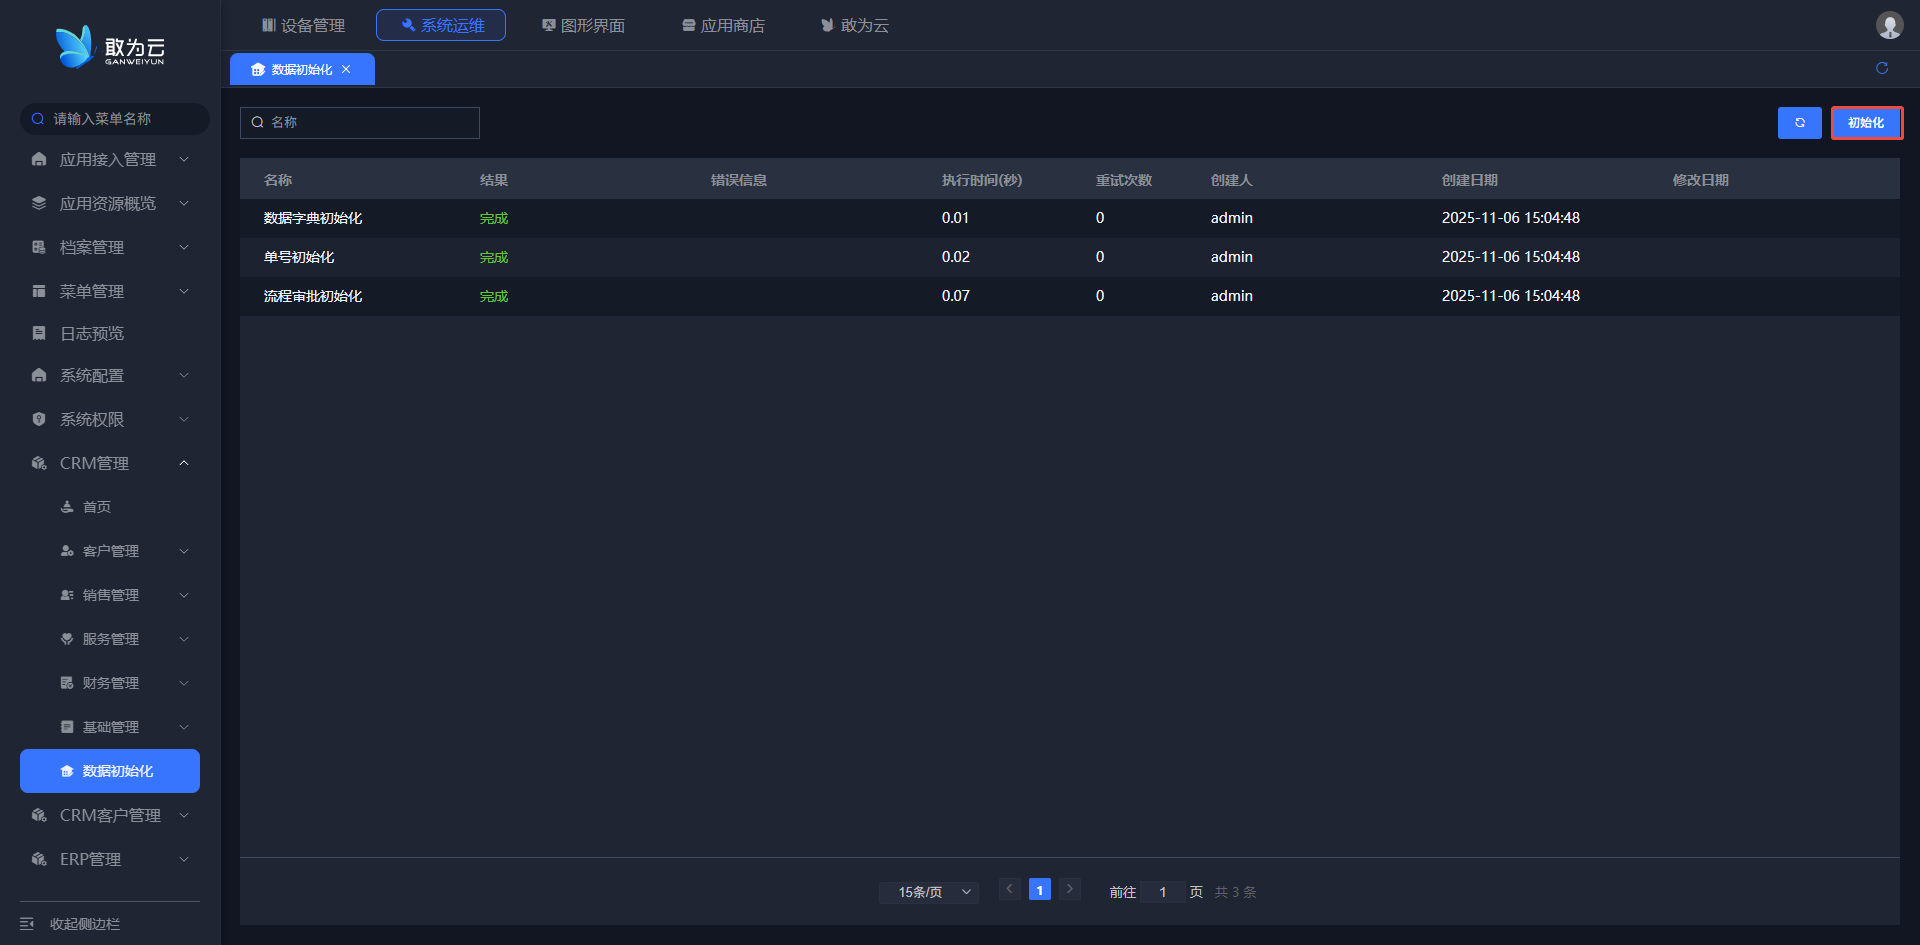Select the 数据初始化 page tab

click(302, 69)
